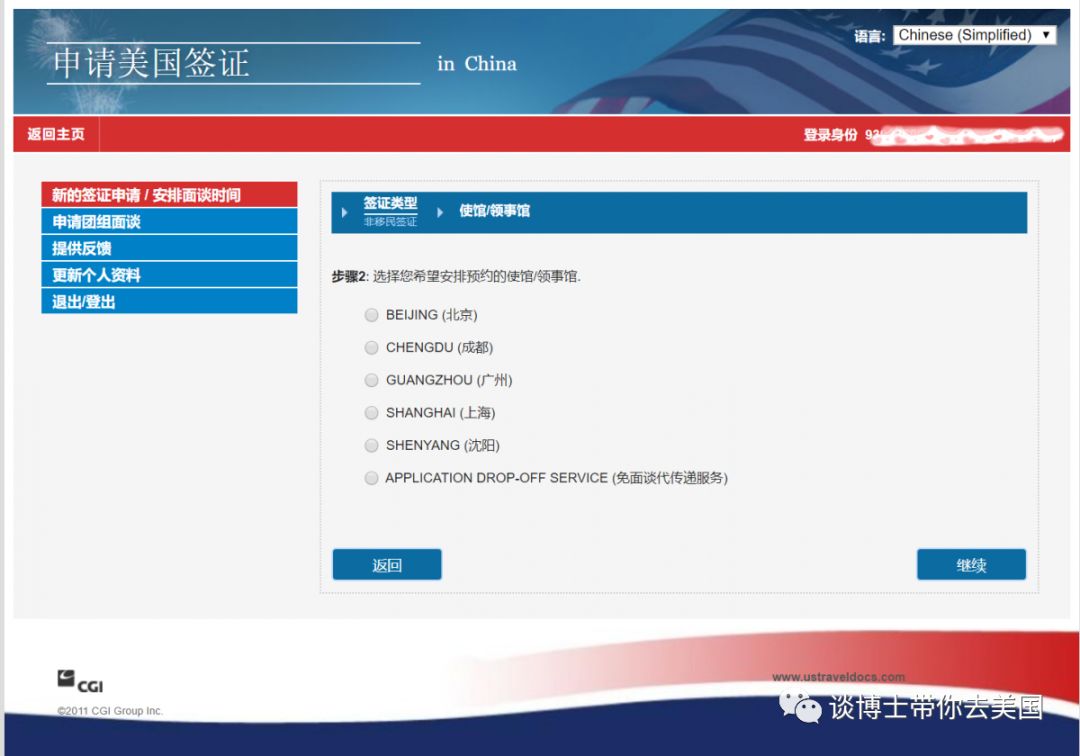1080x756 pixels.
Task: Open the 语言 language dropdown
Action: (985, 34)
